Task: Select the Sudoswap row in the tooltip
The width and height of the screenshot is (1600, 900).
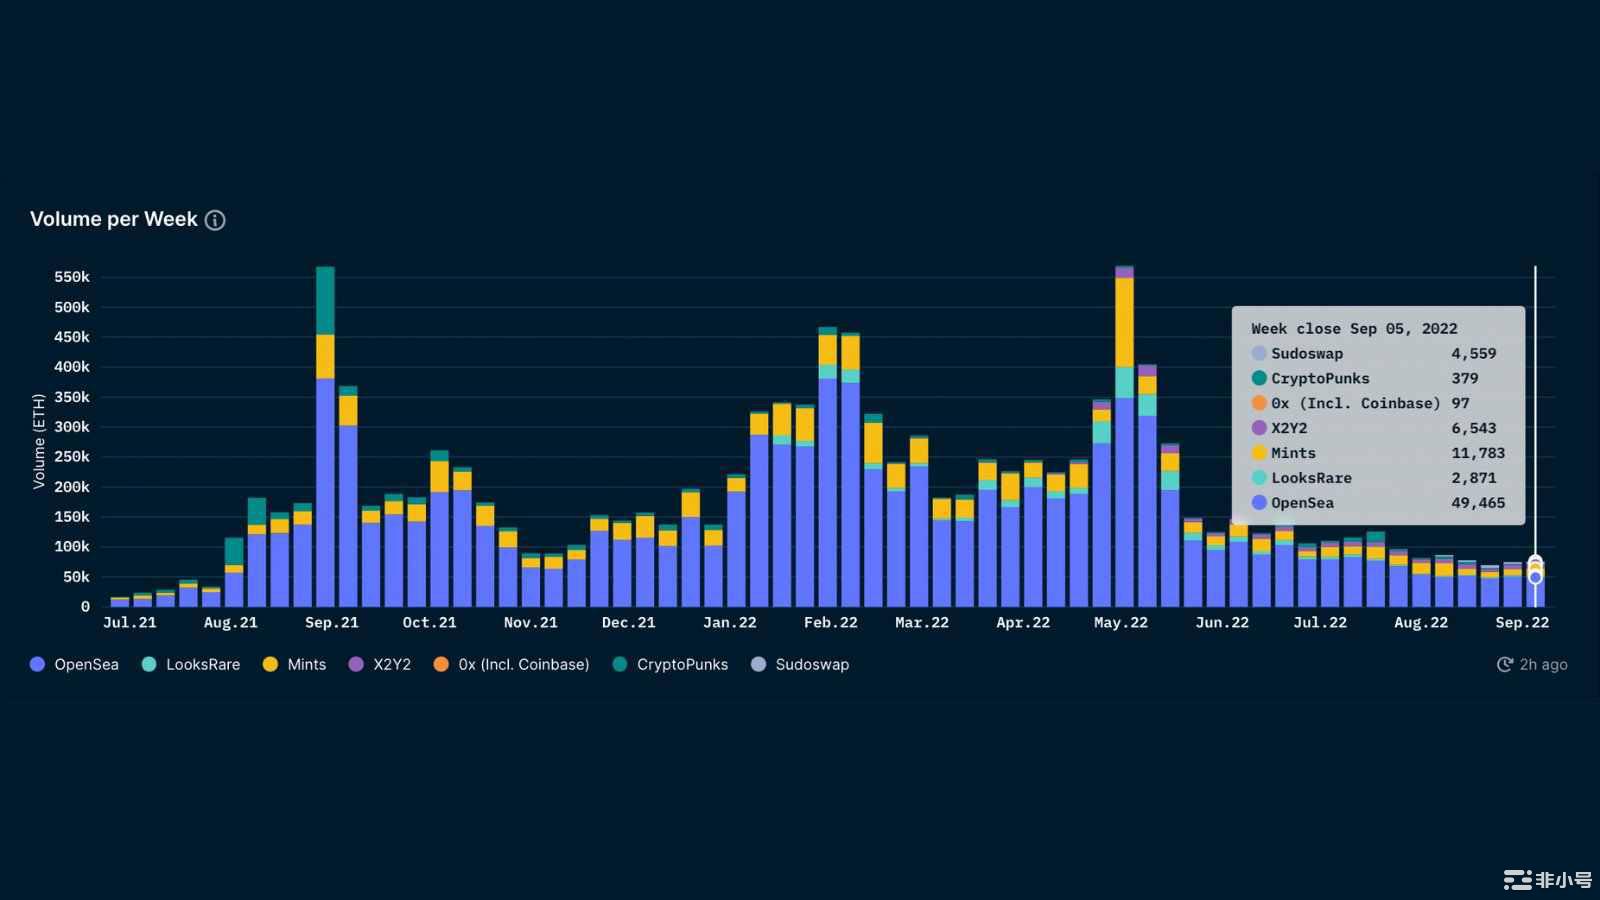Action: pyautogui.click(x=1375, y=354)
